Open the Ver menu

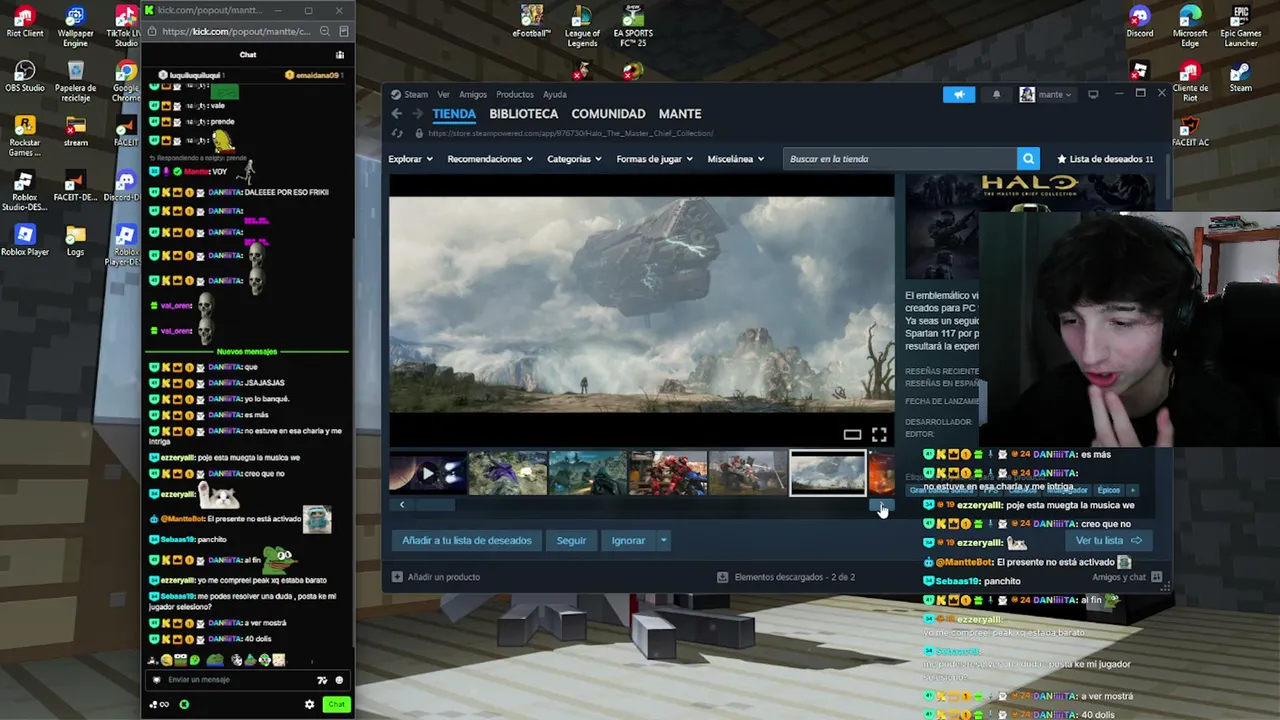443,95
